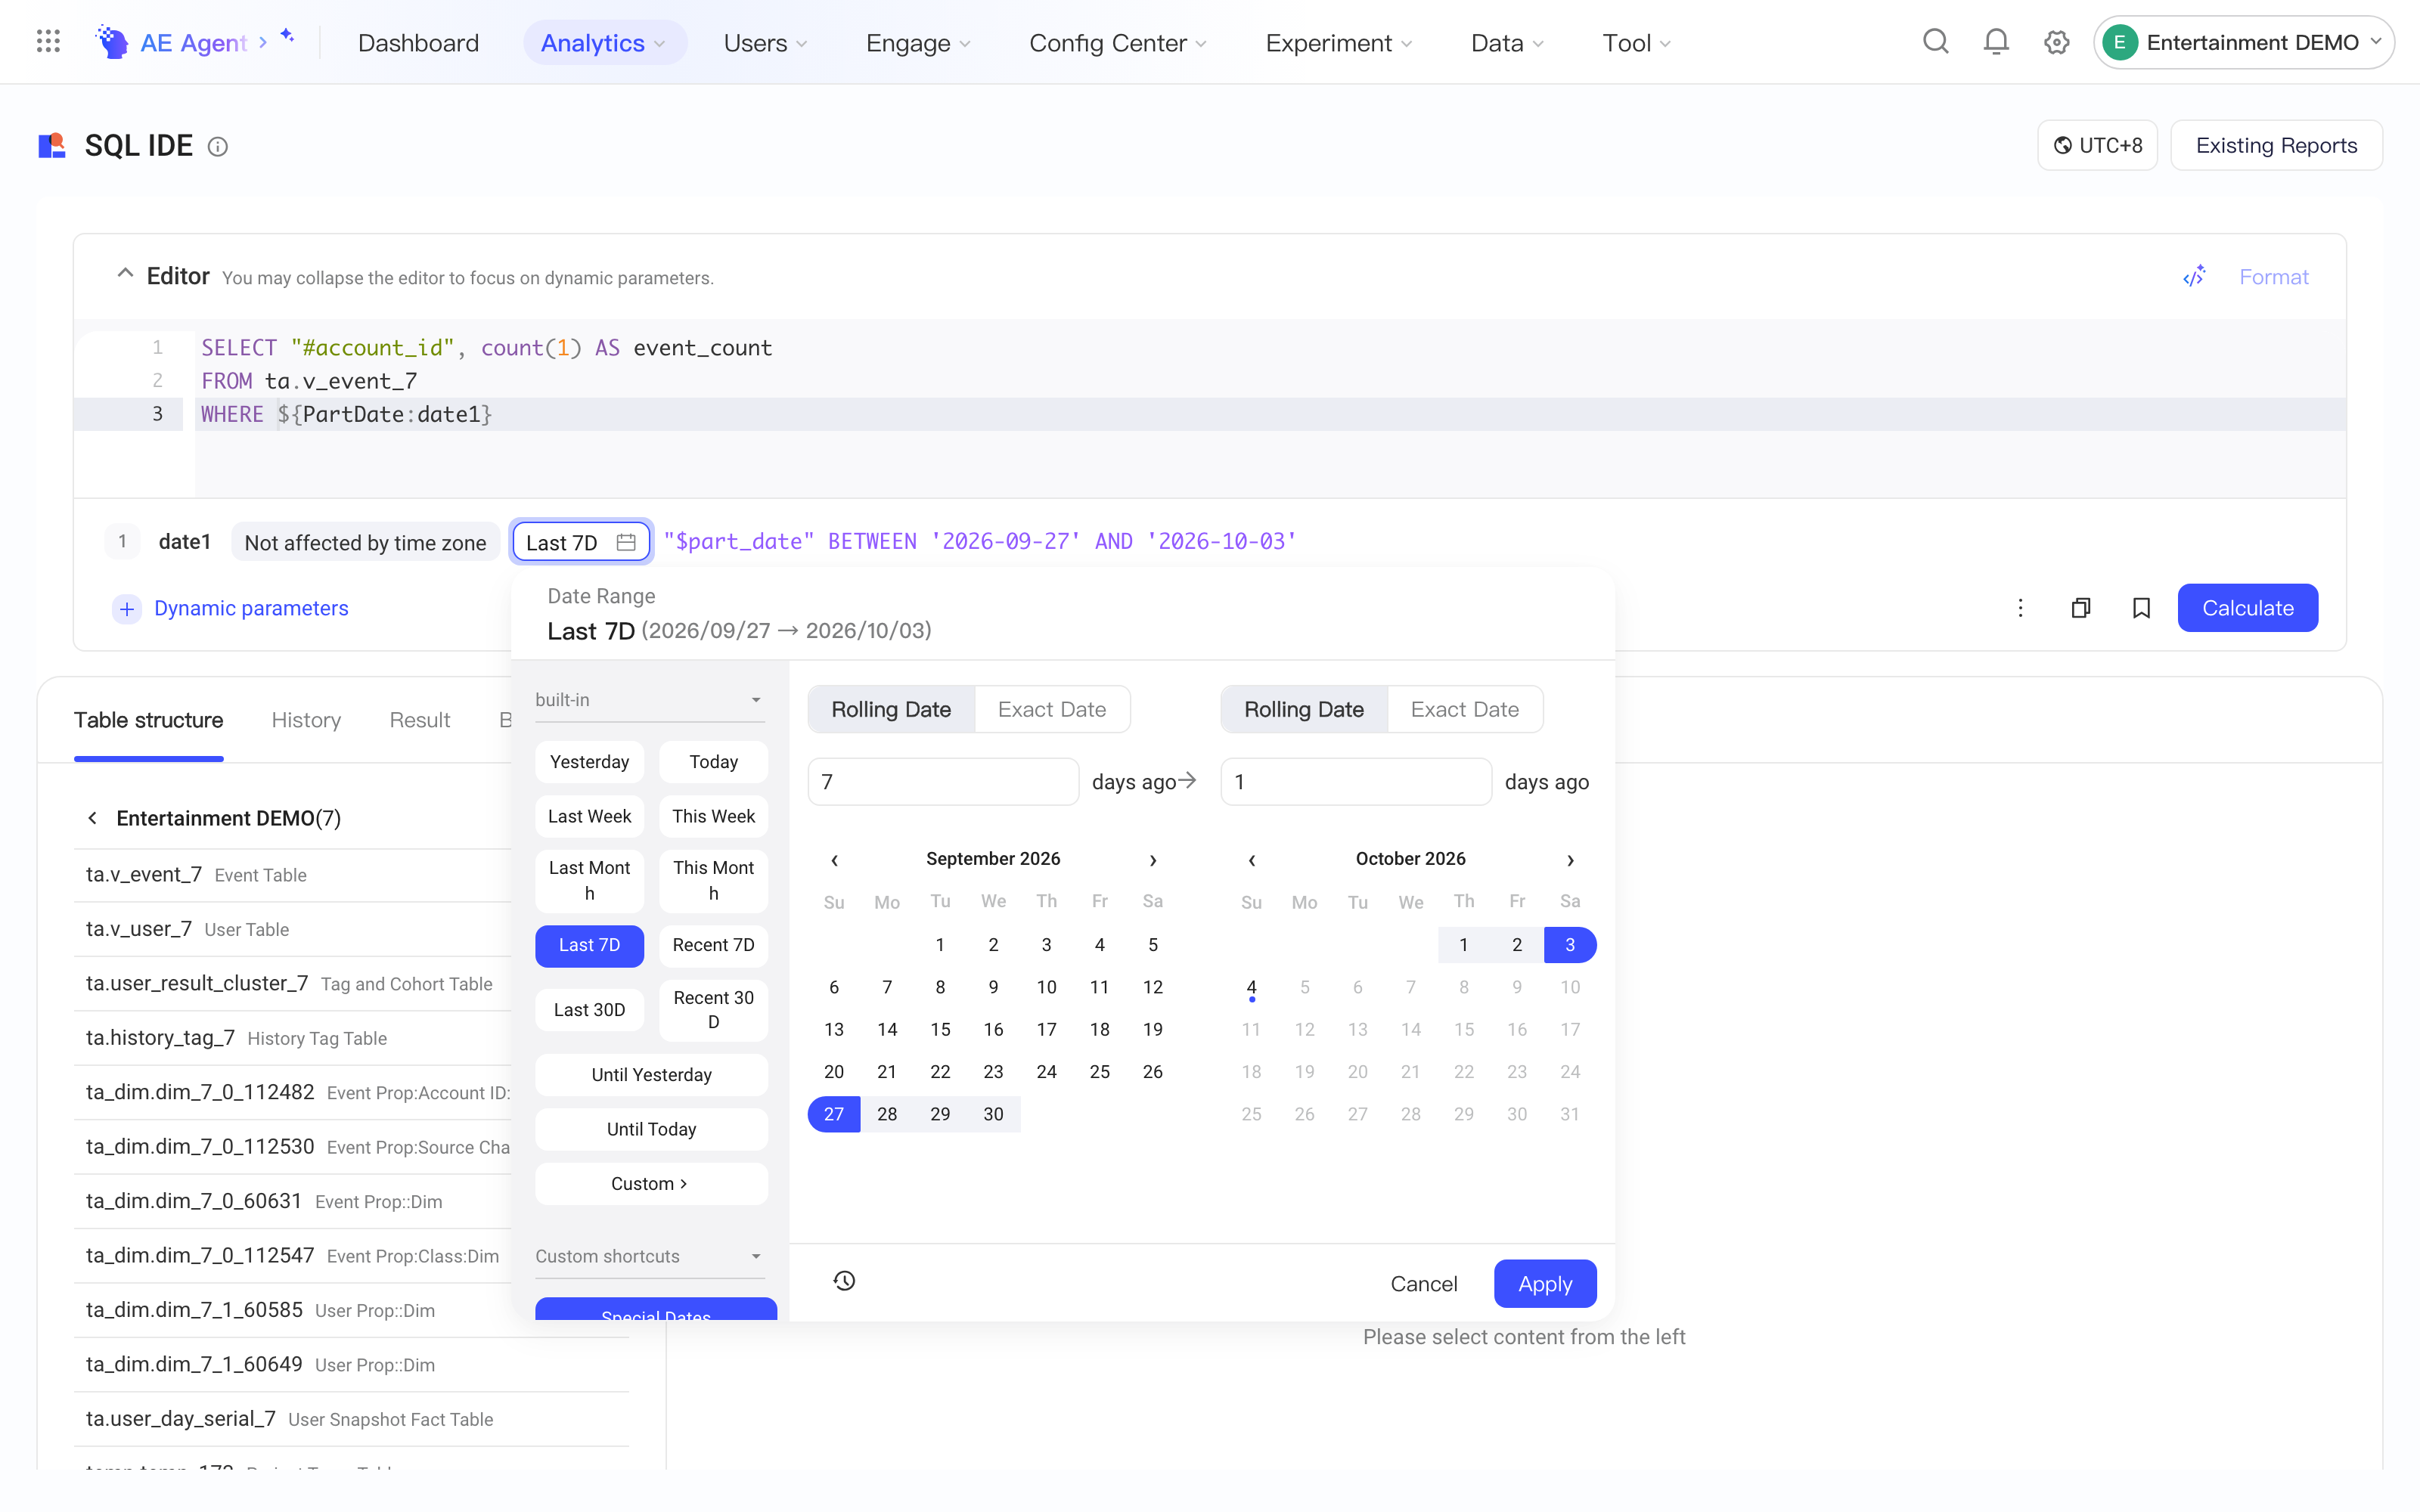Select the Recent 7D preset
2420x1512 pixels.
click(x=713, y=945)
